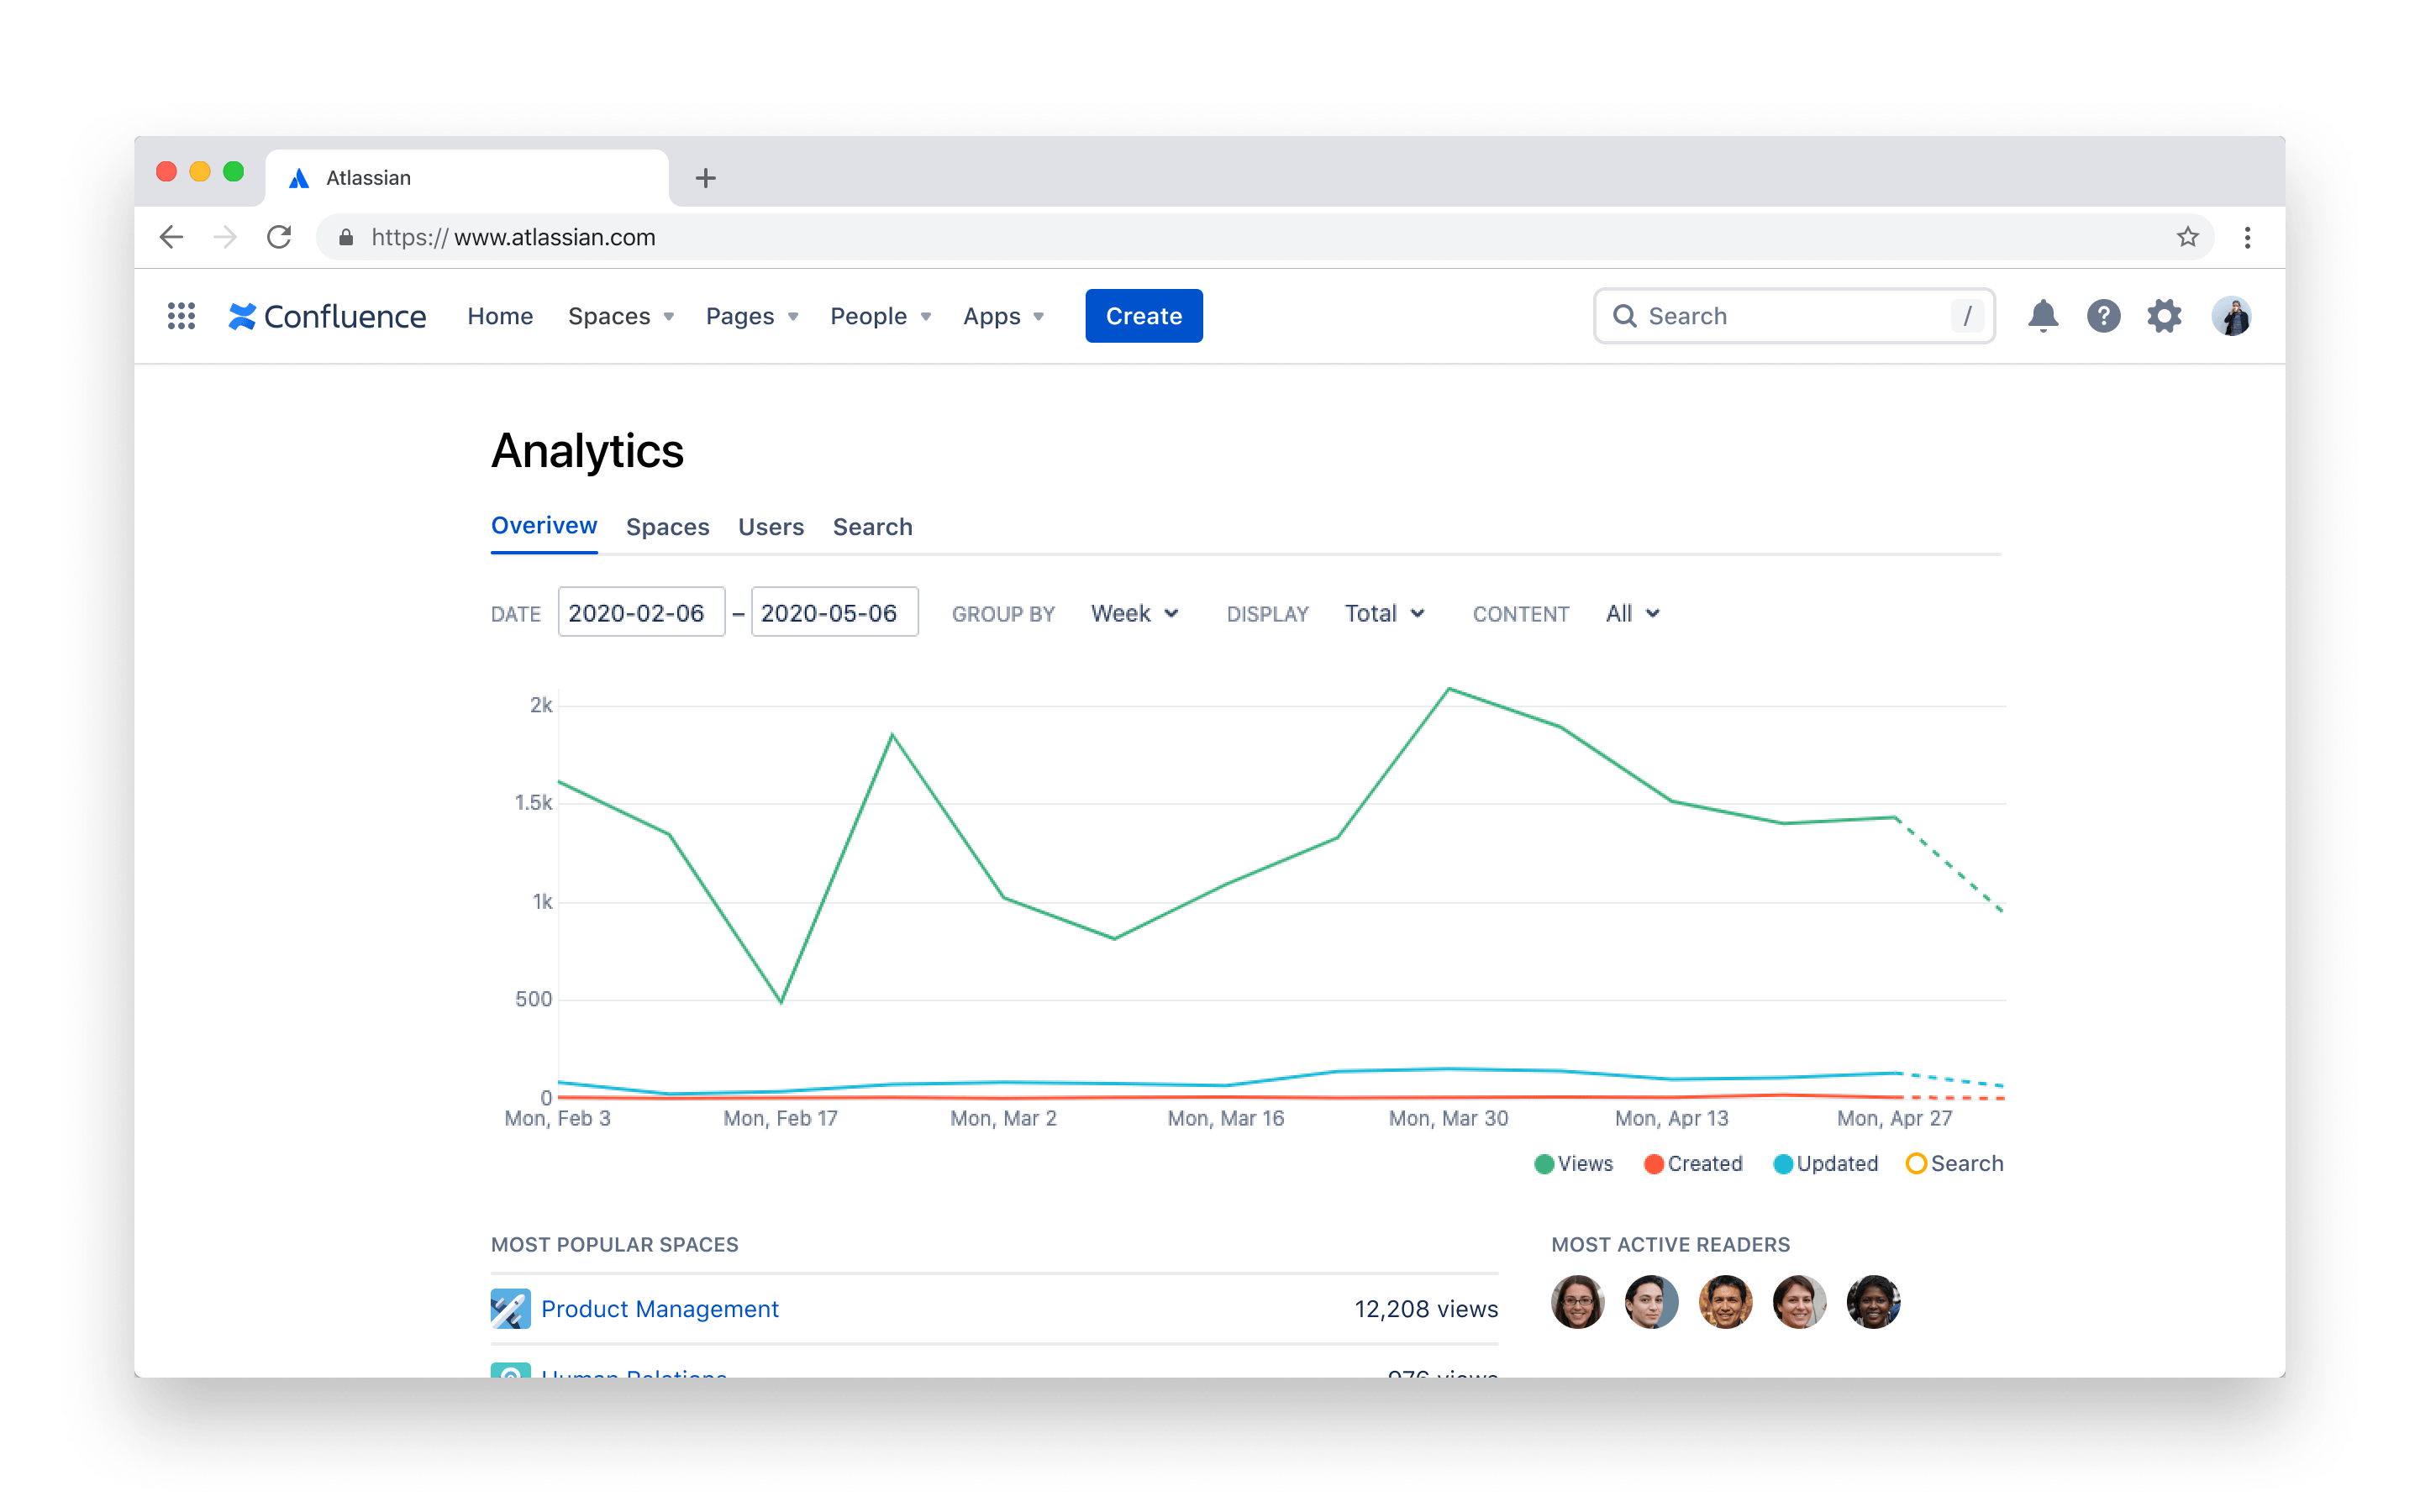Switch to the Spaces analytics tab
This screenshot has width=2420, height=1512.
tap(667, 526)
